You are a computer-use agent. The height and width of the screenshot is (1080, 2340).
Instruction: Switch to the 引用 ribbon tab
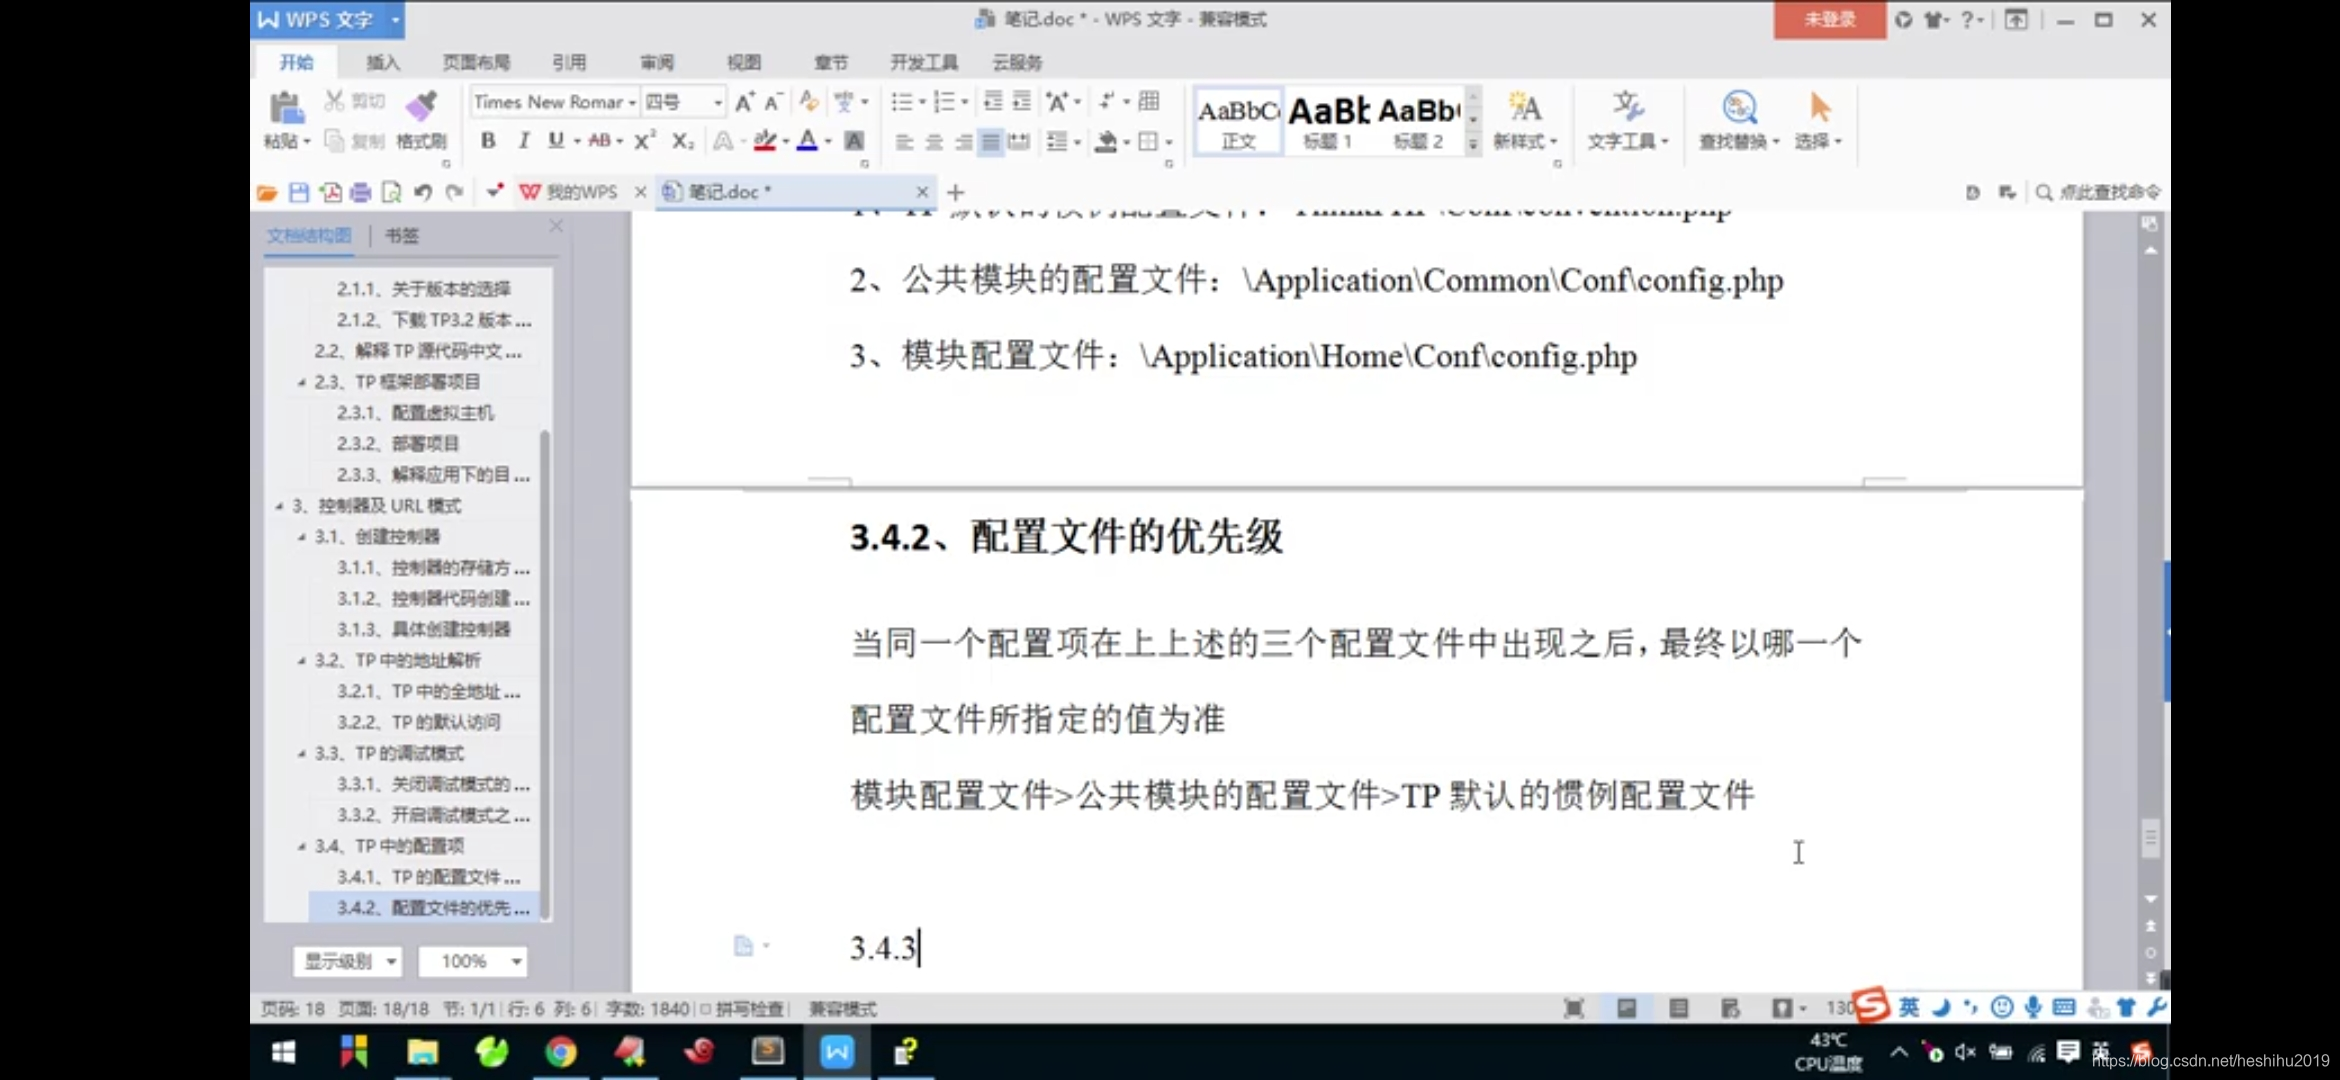pyautogui.click(x=569, y=63)
